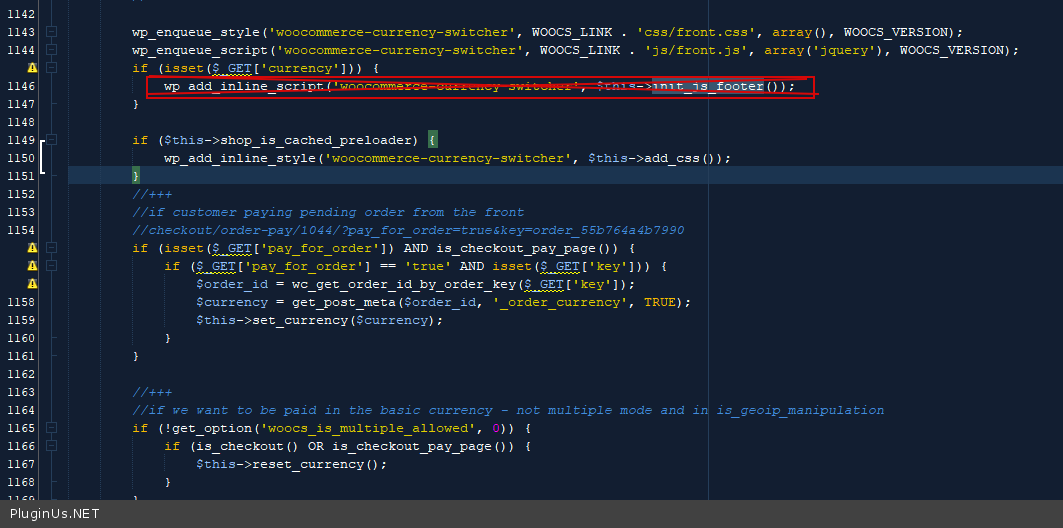
Task: Collapse the is_checkout block at line 1166
Action: 52,446
